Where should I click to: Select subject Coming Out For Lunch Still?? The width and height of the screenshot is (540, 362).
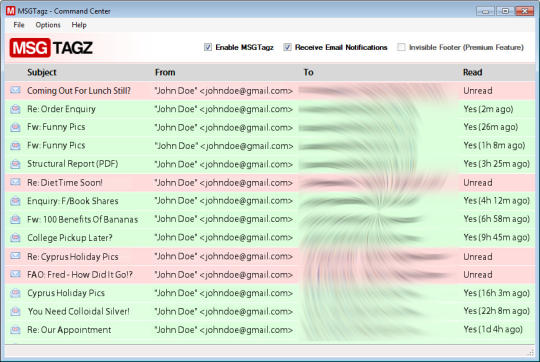(79, 91)
